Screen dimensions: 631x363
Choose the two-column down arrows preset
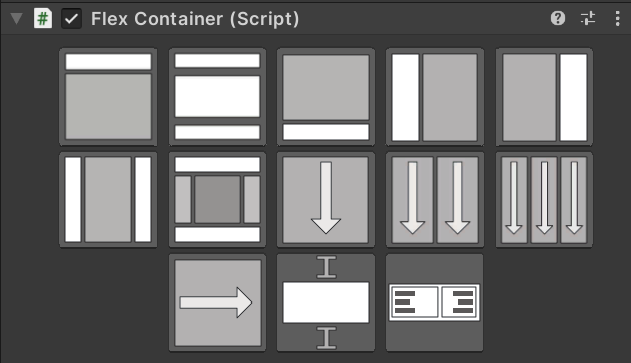pyautogui.click(x=435, y=200)
